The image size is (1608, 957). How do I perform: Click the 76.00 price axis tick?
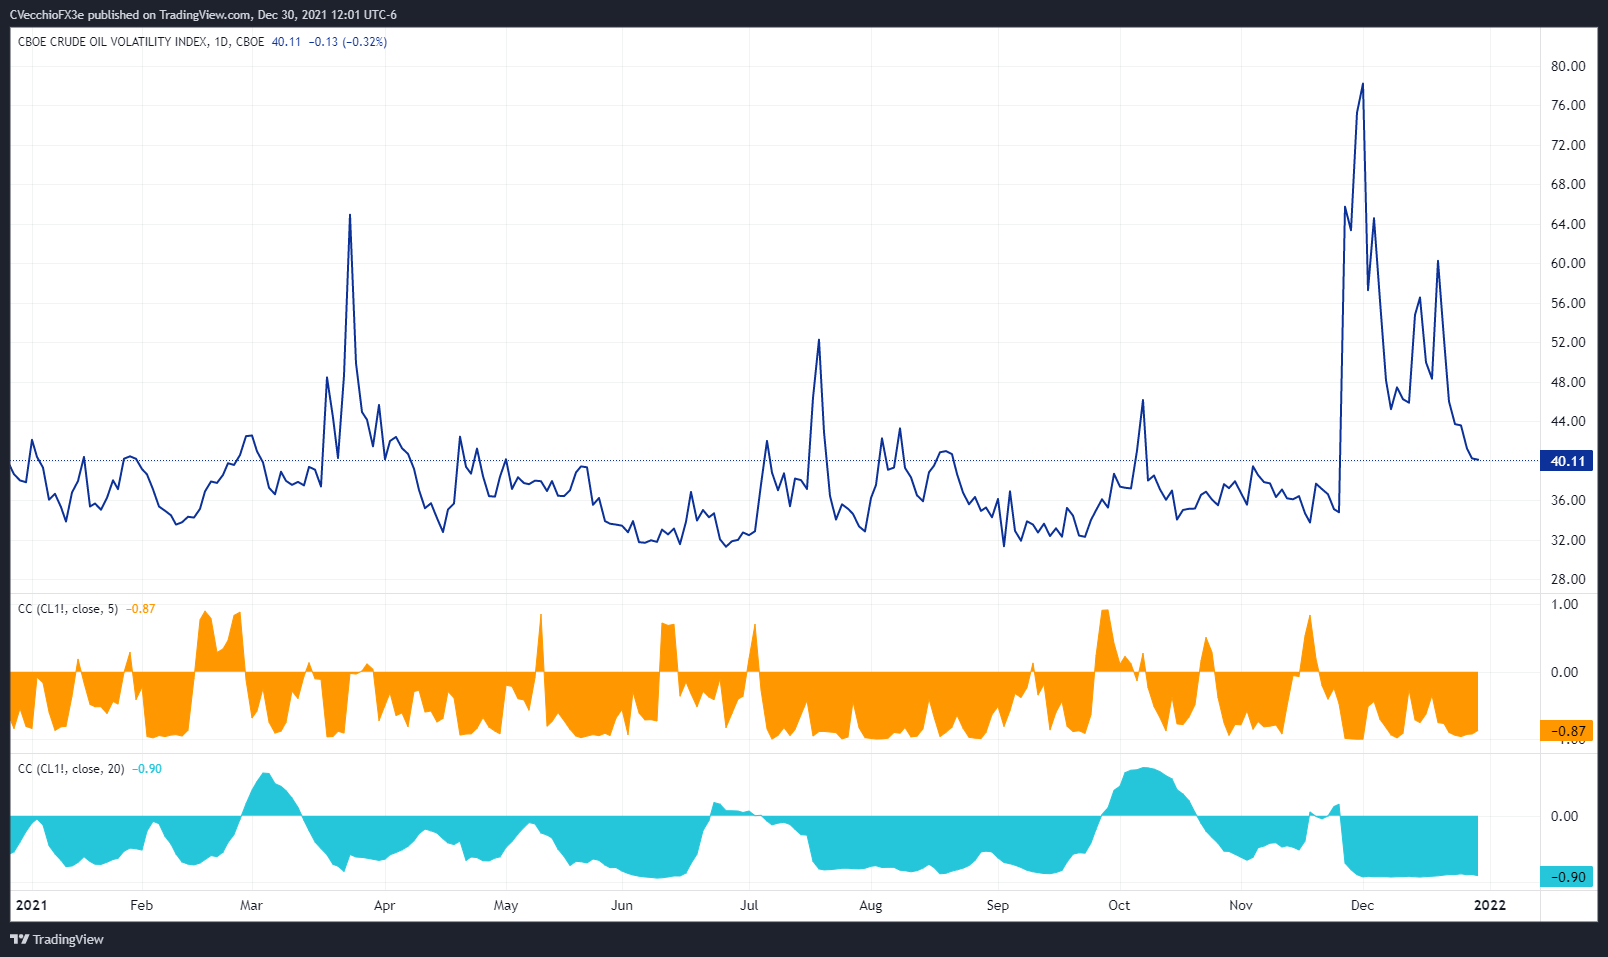coord(1568,105)
